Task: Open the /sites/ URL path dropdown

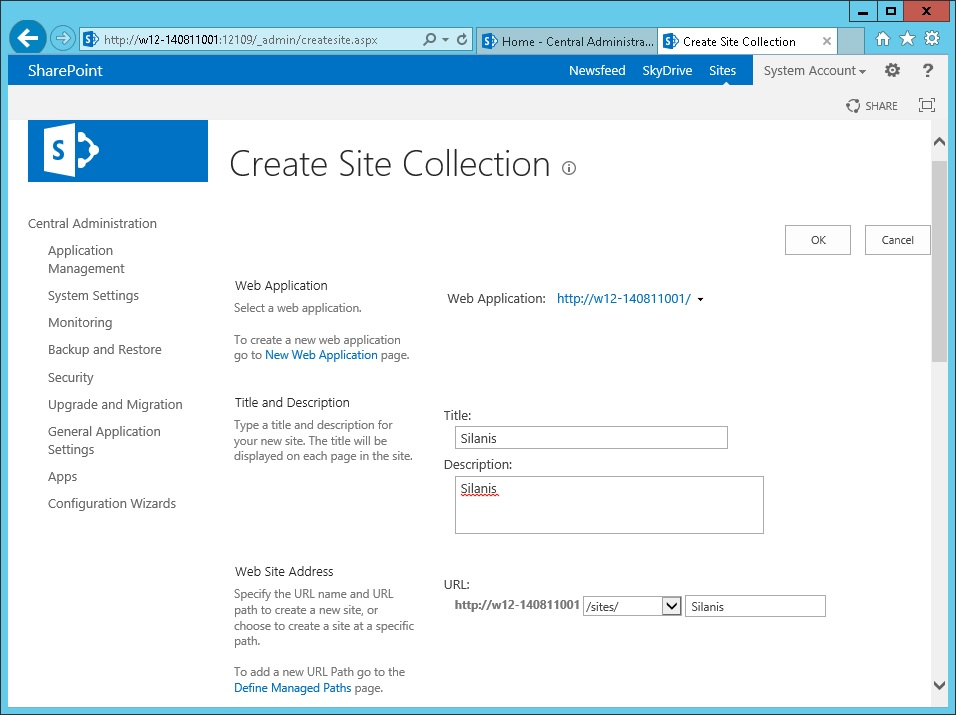Action: [x=671, y=606]
